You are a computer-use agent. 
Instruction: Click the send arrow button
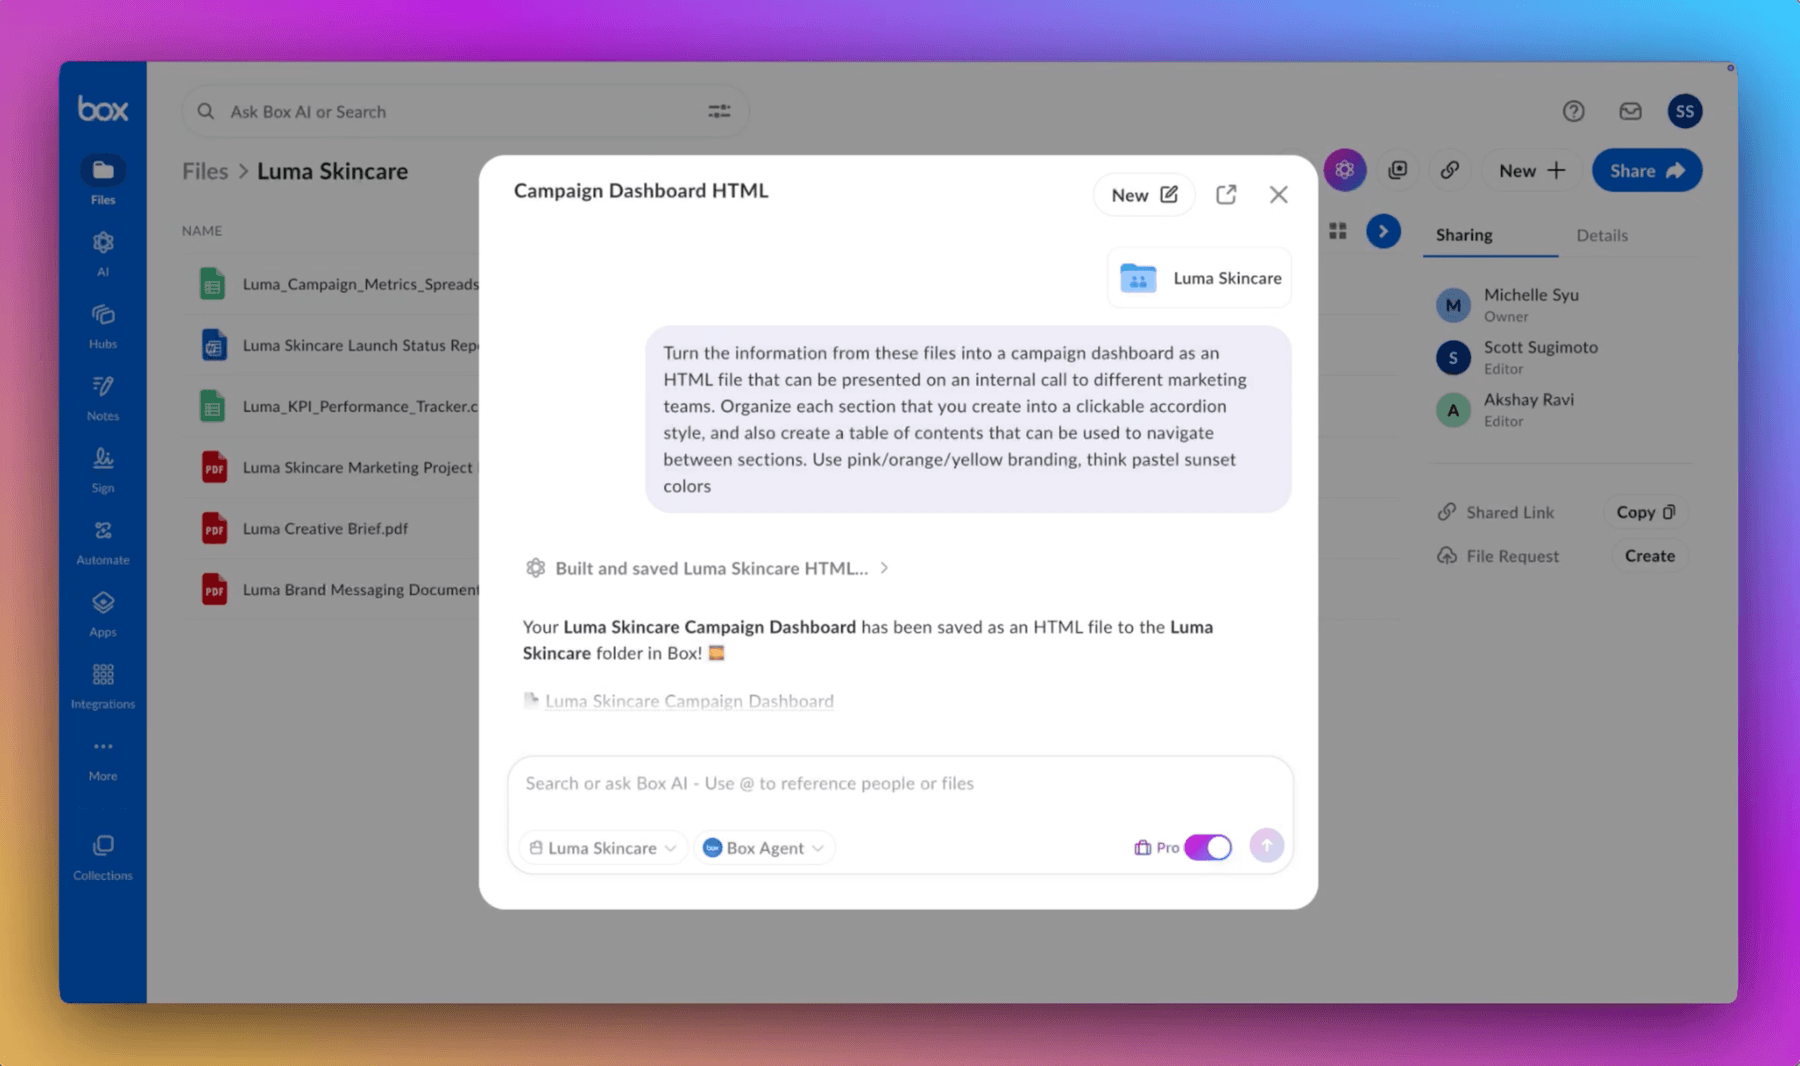[x=1267, y=846]
